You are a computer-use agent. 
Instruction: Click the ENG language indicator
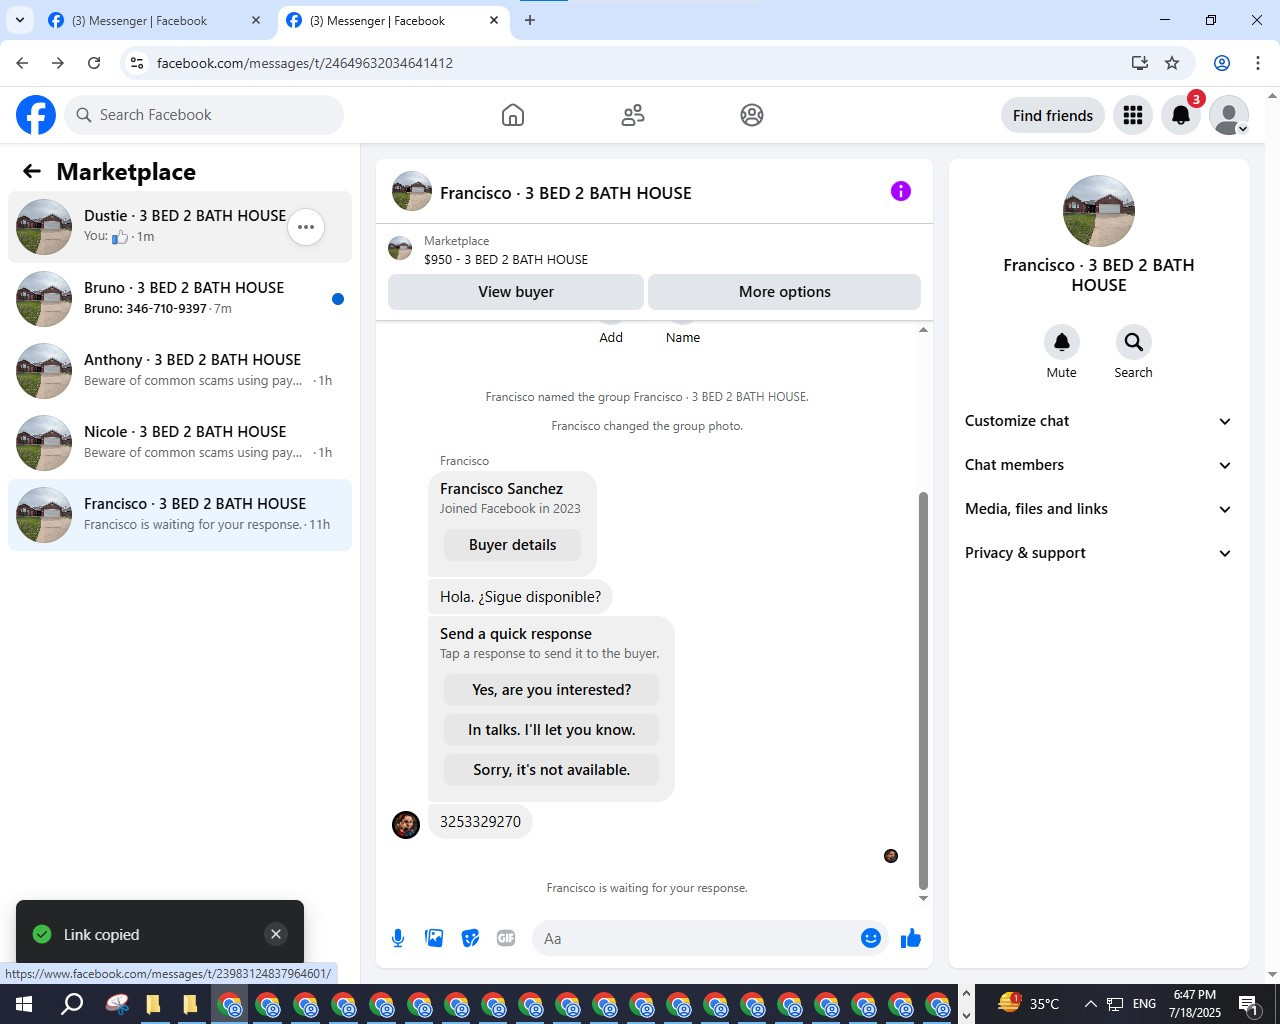[x=1145, y=1004]
